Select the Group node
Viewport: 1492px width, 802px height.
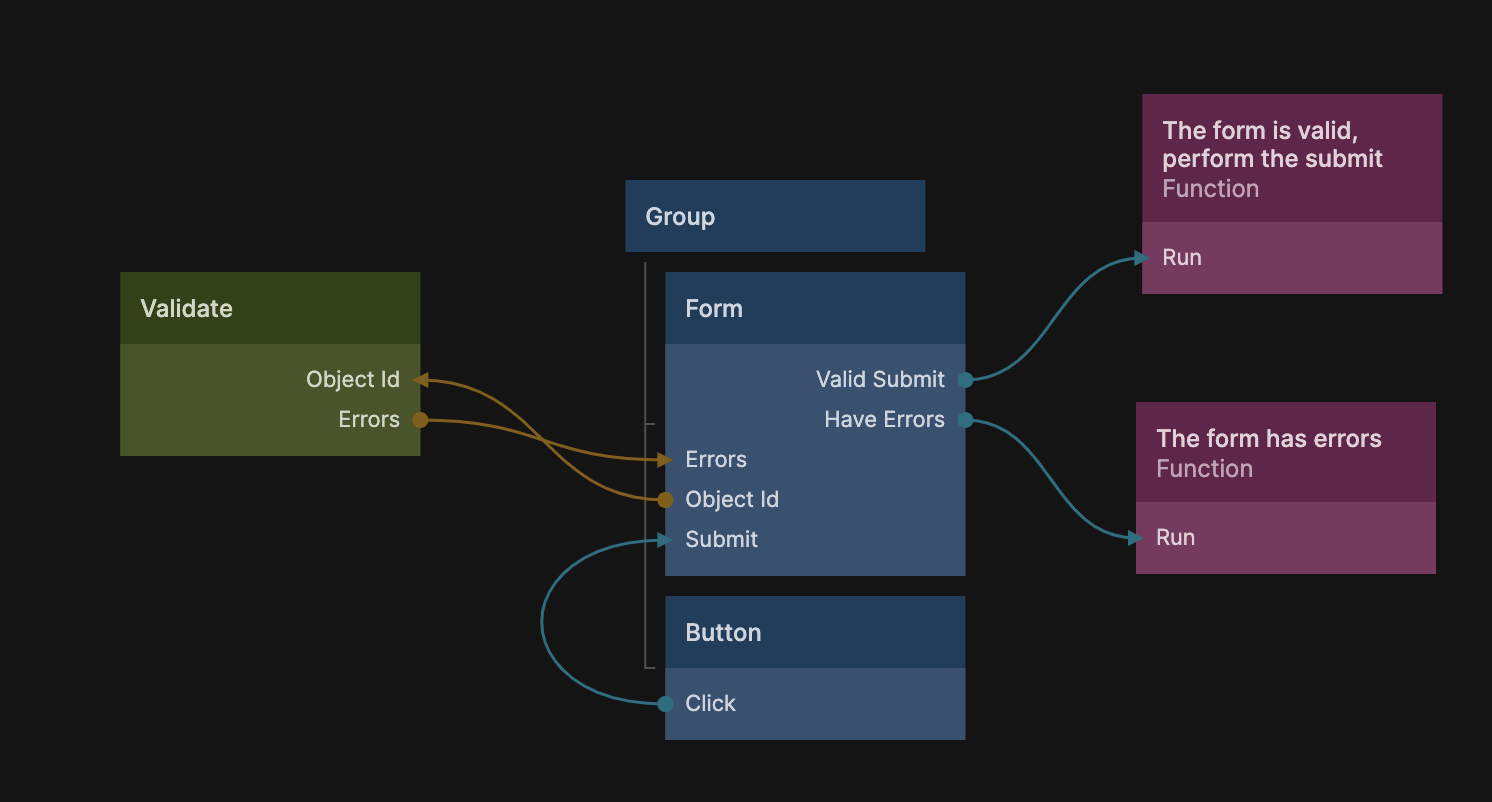(x=775, y=217)
